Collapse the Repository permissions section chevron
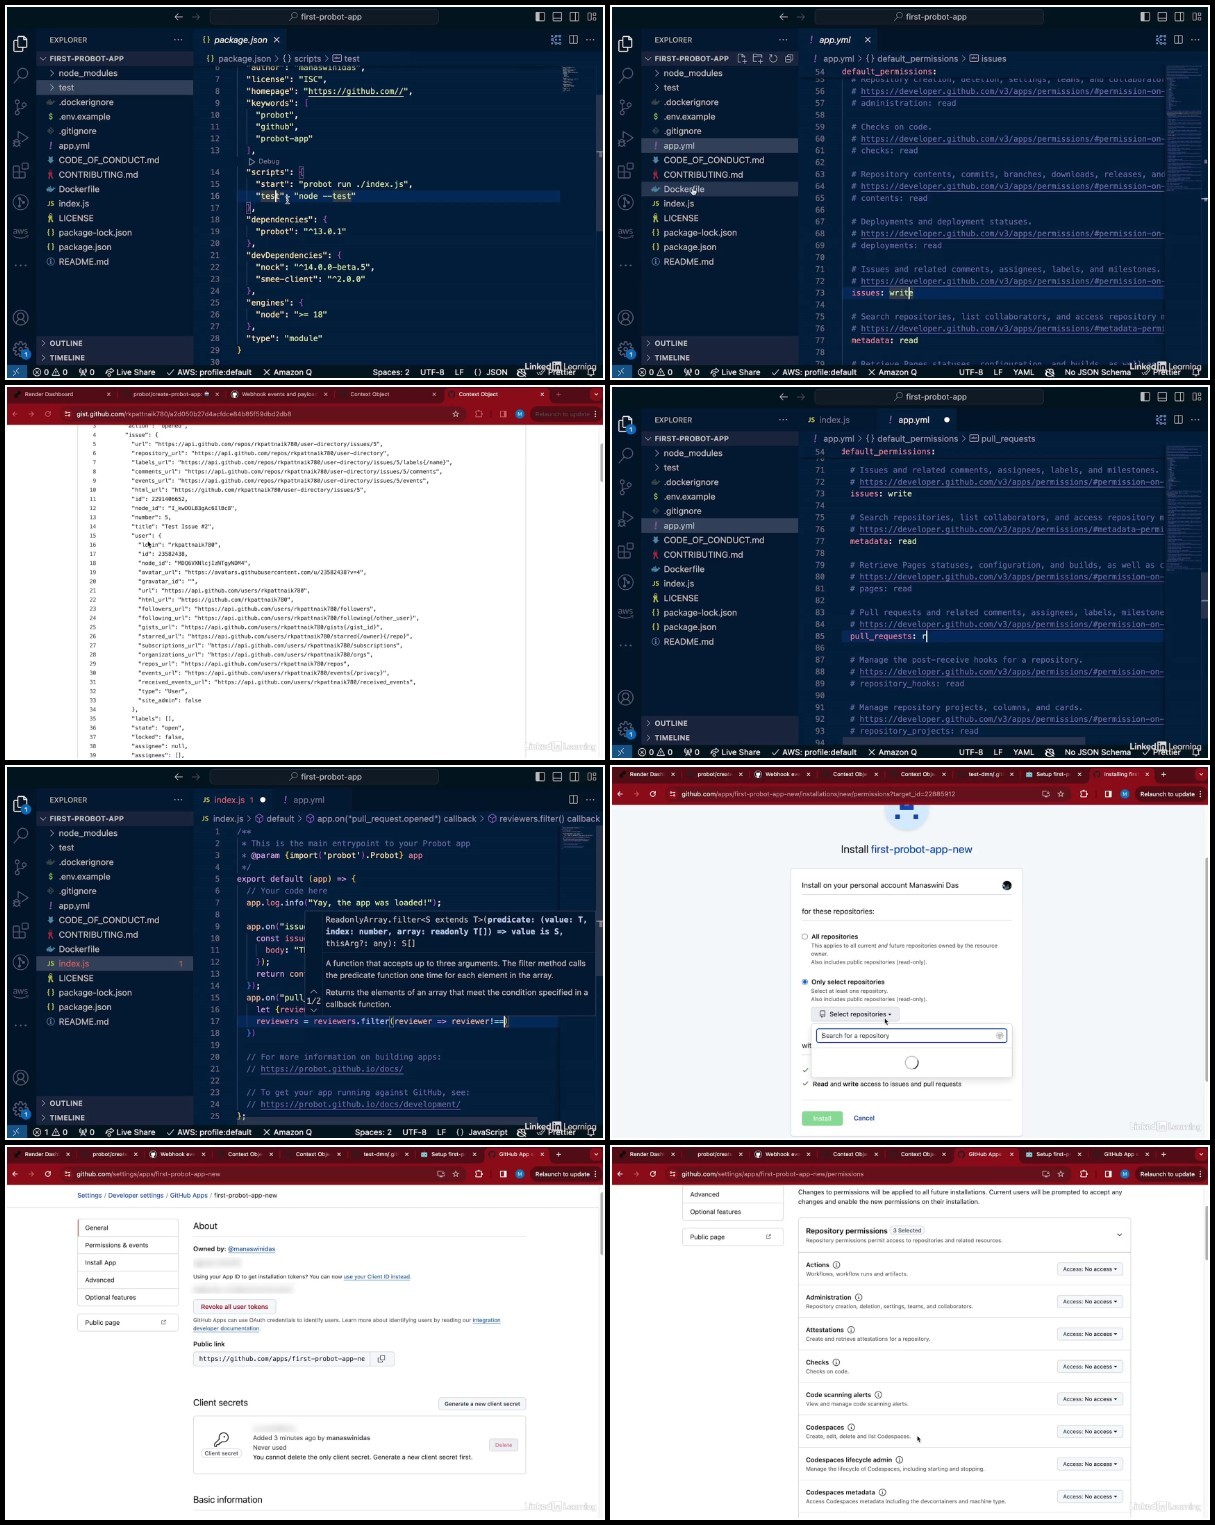Image resolution: width=1215 pixels, height=1525 pixels. pos(1119,1235)
